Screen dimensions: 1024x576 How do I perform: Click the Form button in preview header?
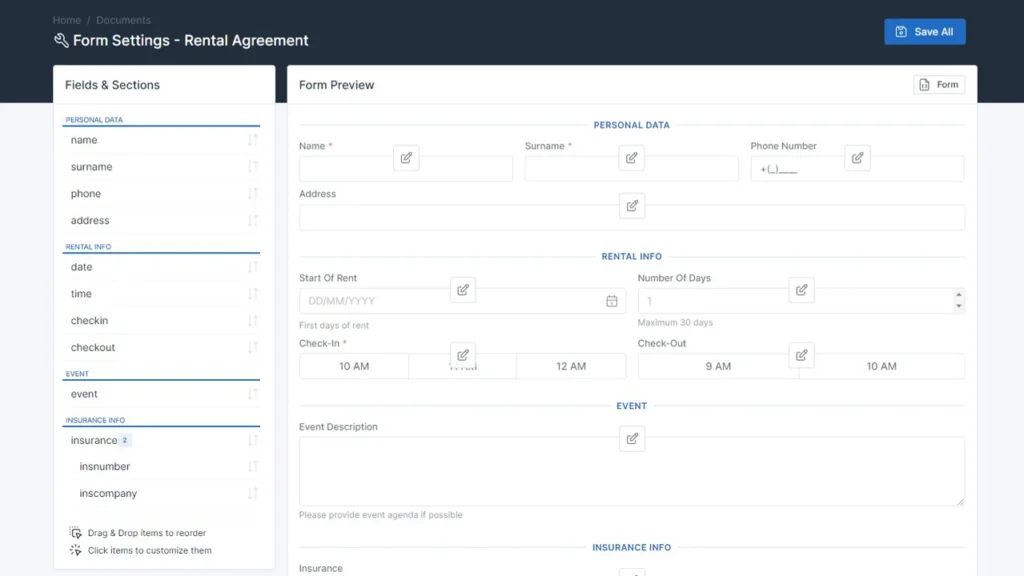tap(939, 85)
